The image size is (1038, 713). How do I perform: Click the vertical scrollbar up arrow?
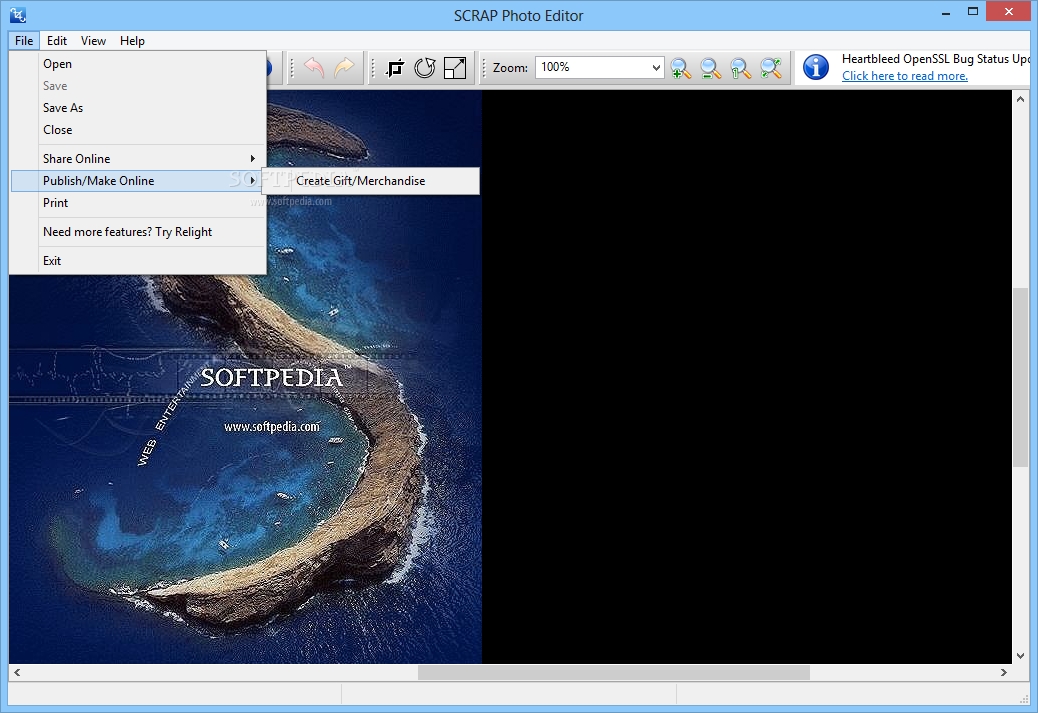1020,99
